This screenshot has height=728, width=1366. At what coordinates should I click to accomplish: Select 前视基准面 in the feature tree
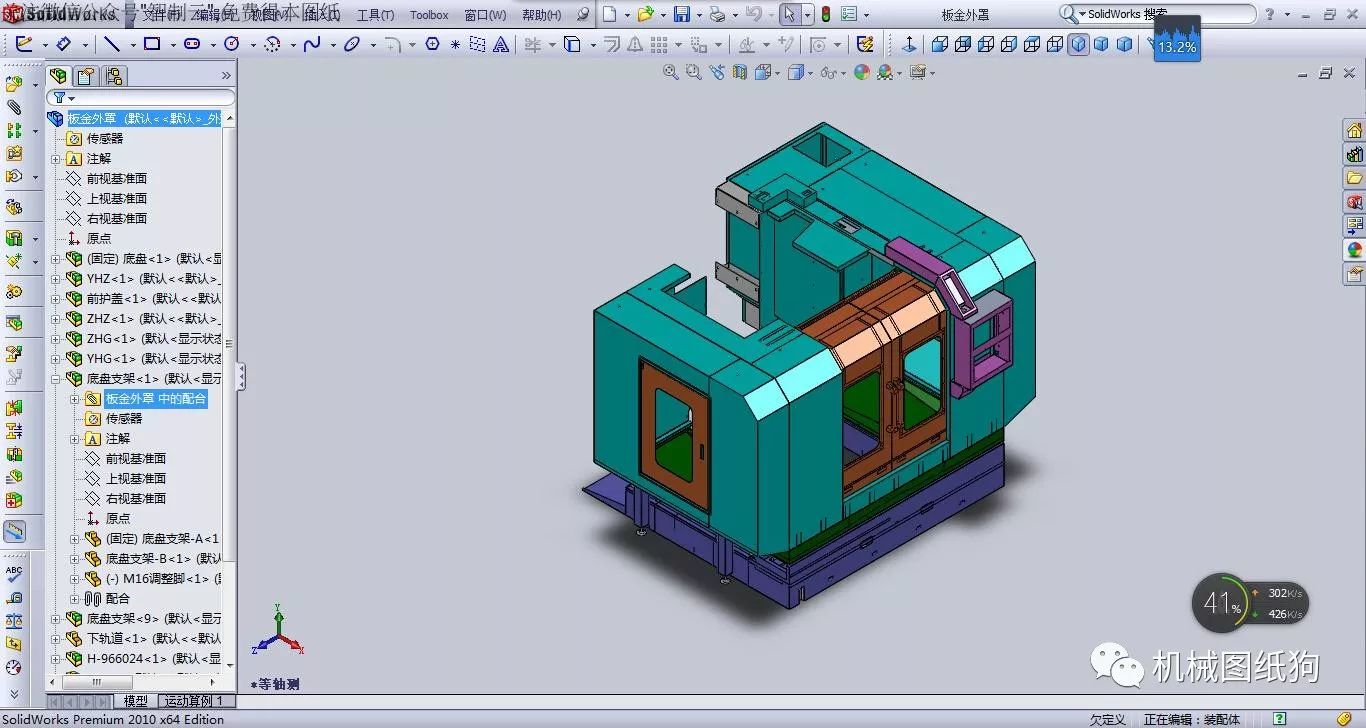tap(116, 178)
